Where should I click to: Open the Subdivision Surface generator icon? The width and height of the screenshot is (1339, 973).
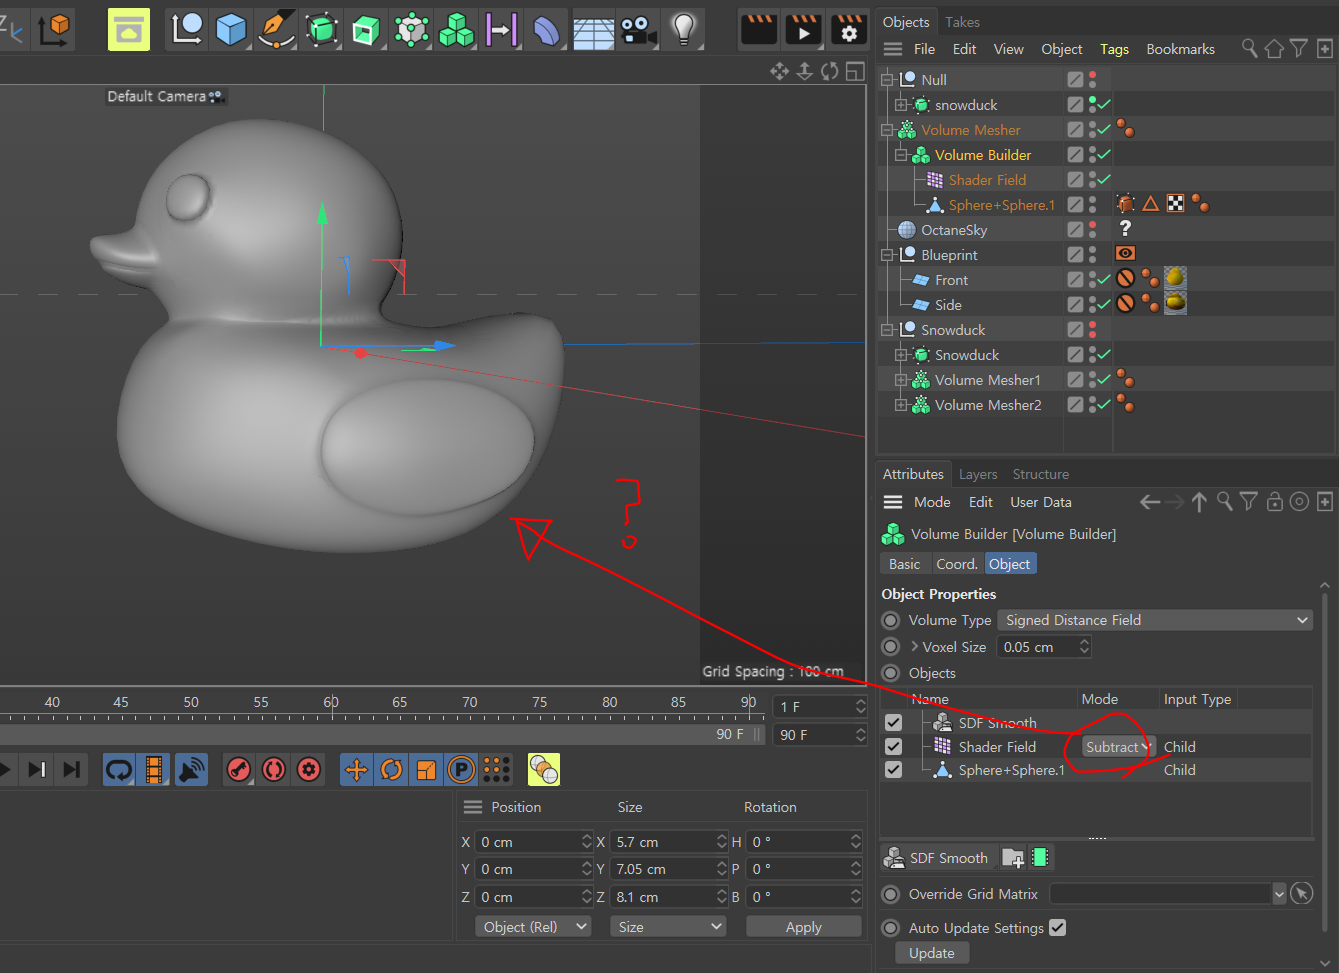[321, 30]
